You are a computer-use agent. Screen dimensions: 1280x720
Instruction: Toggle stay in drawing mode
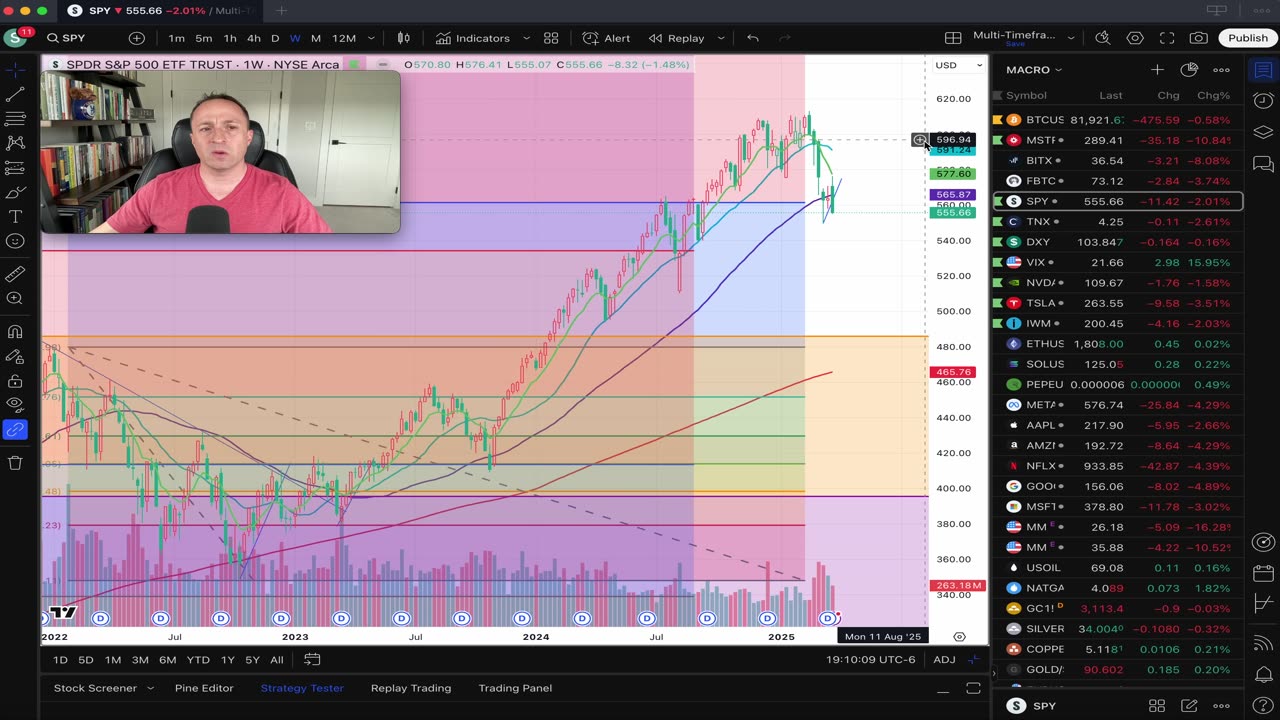15,356
